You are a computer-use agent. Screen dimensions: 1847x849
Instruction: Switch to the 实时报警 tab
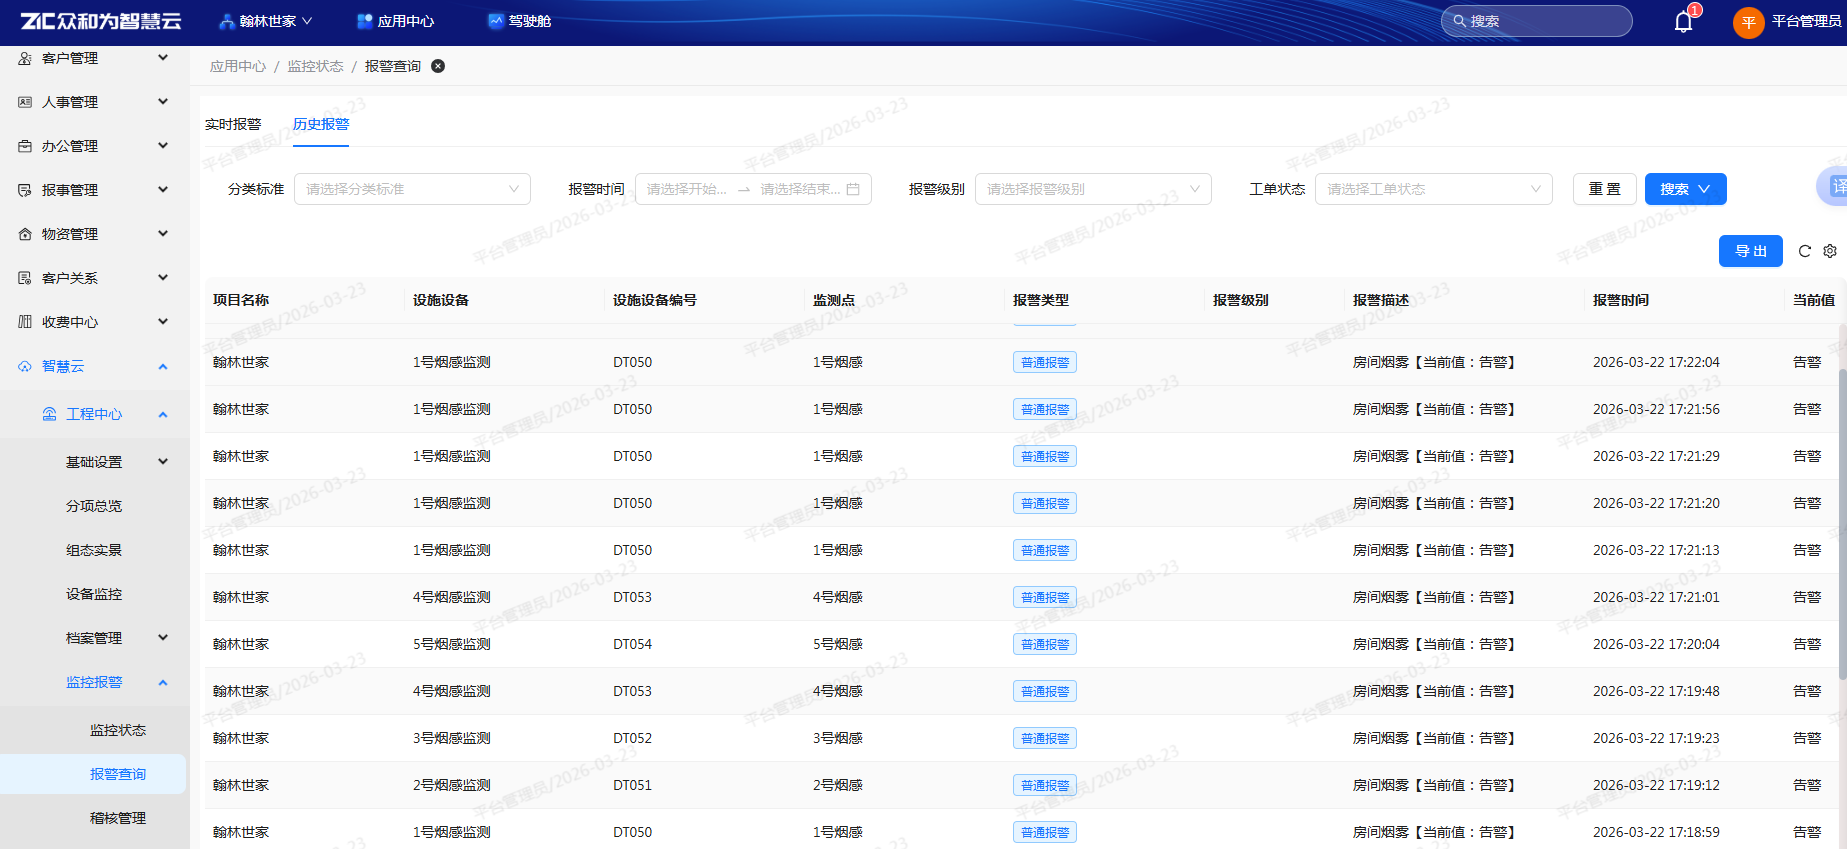pos(233,124)
